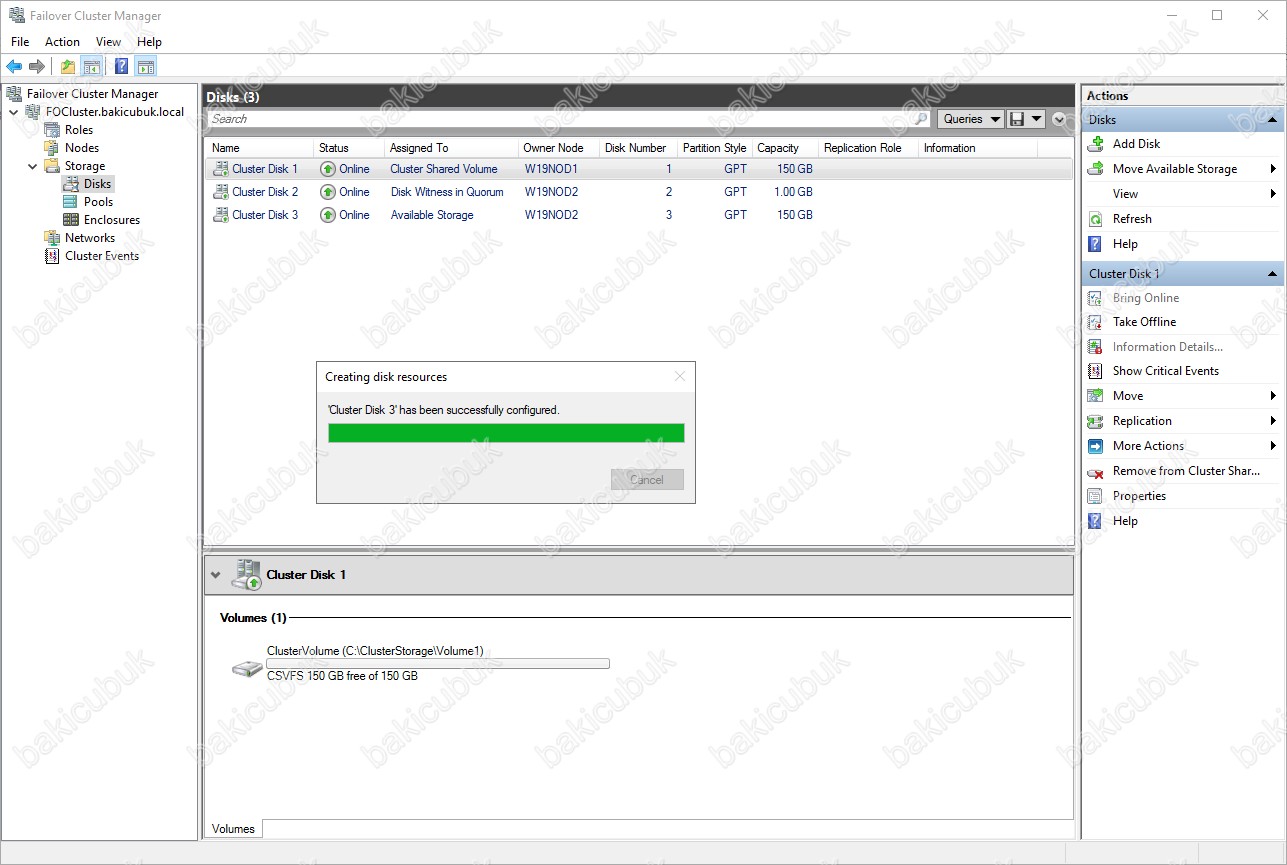Click the W19NOD1 owner node cell
This screenshot has width=1287, height=865.
(x=551, y=169)
